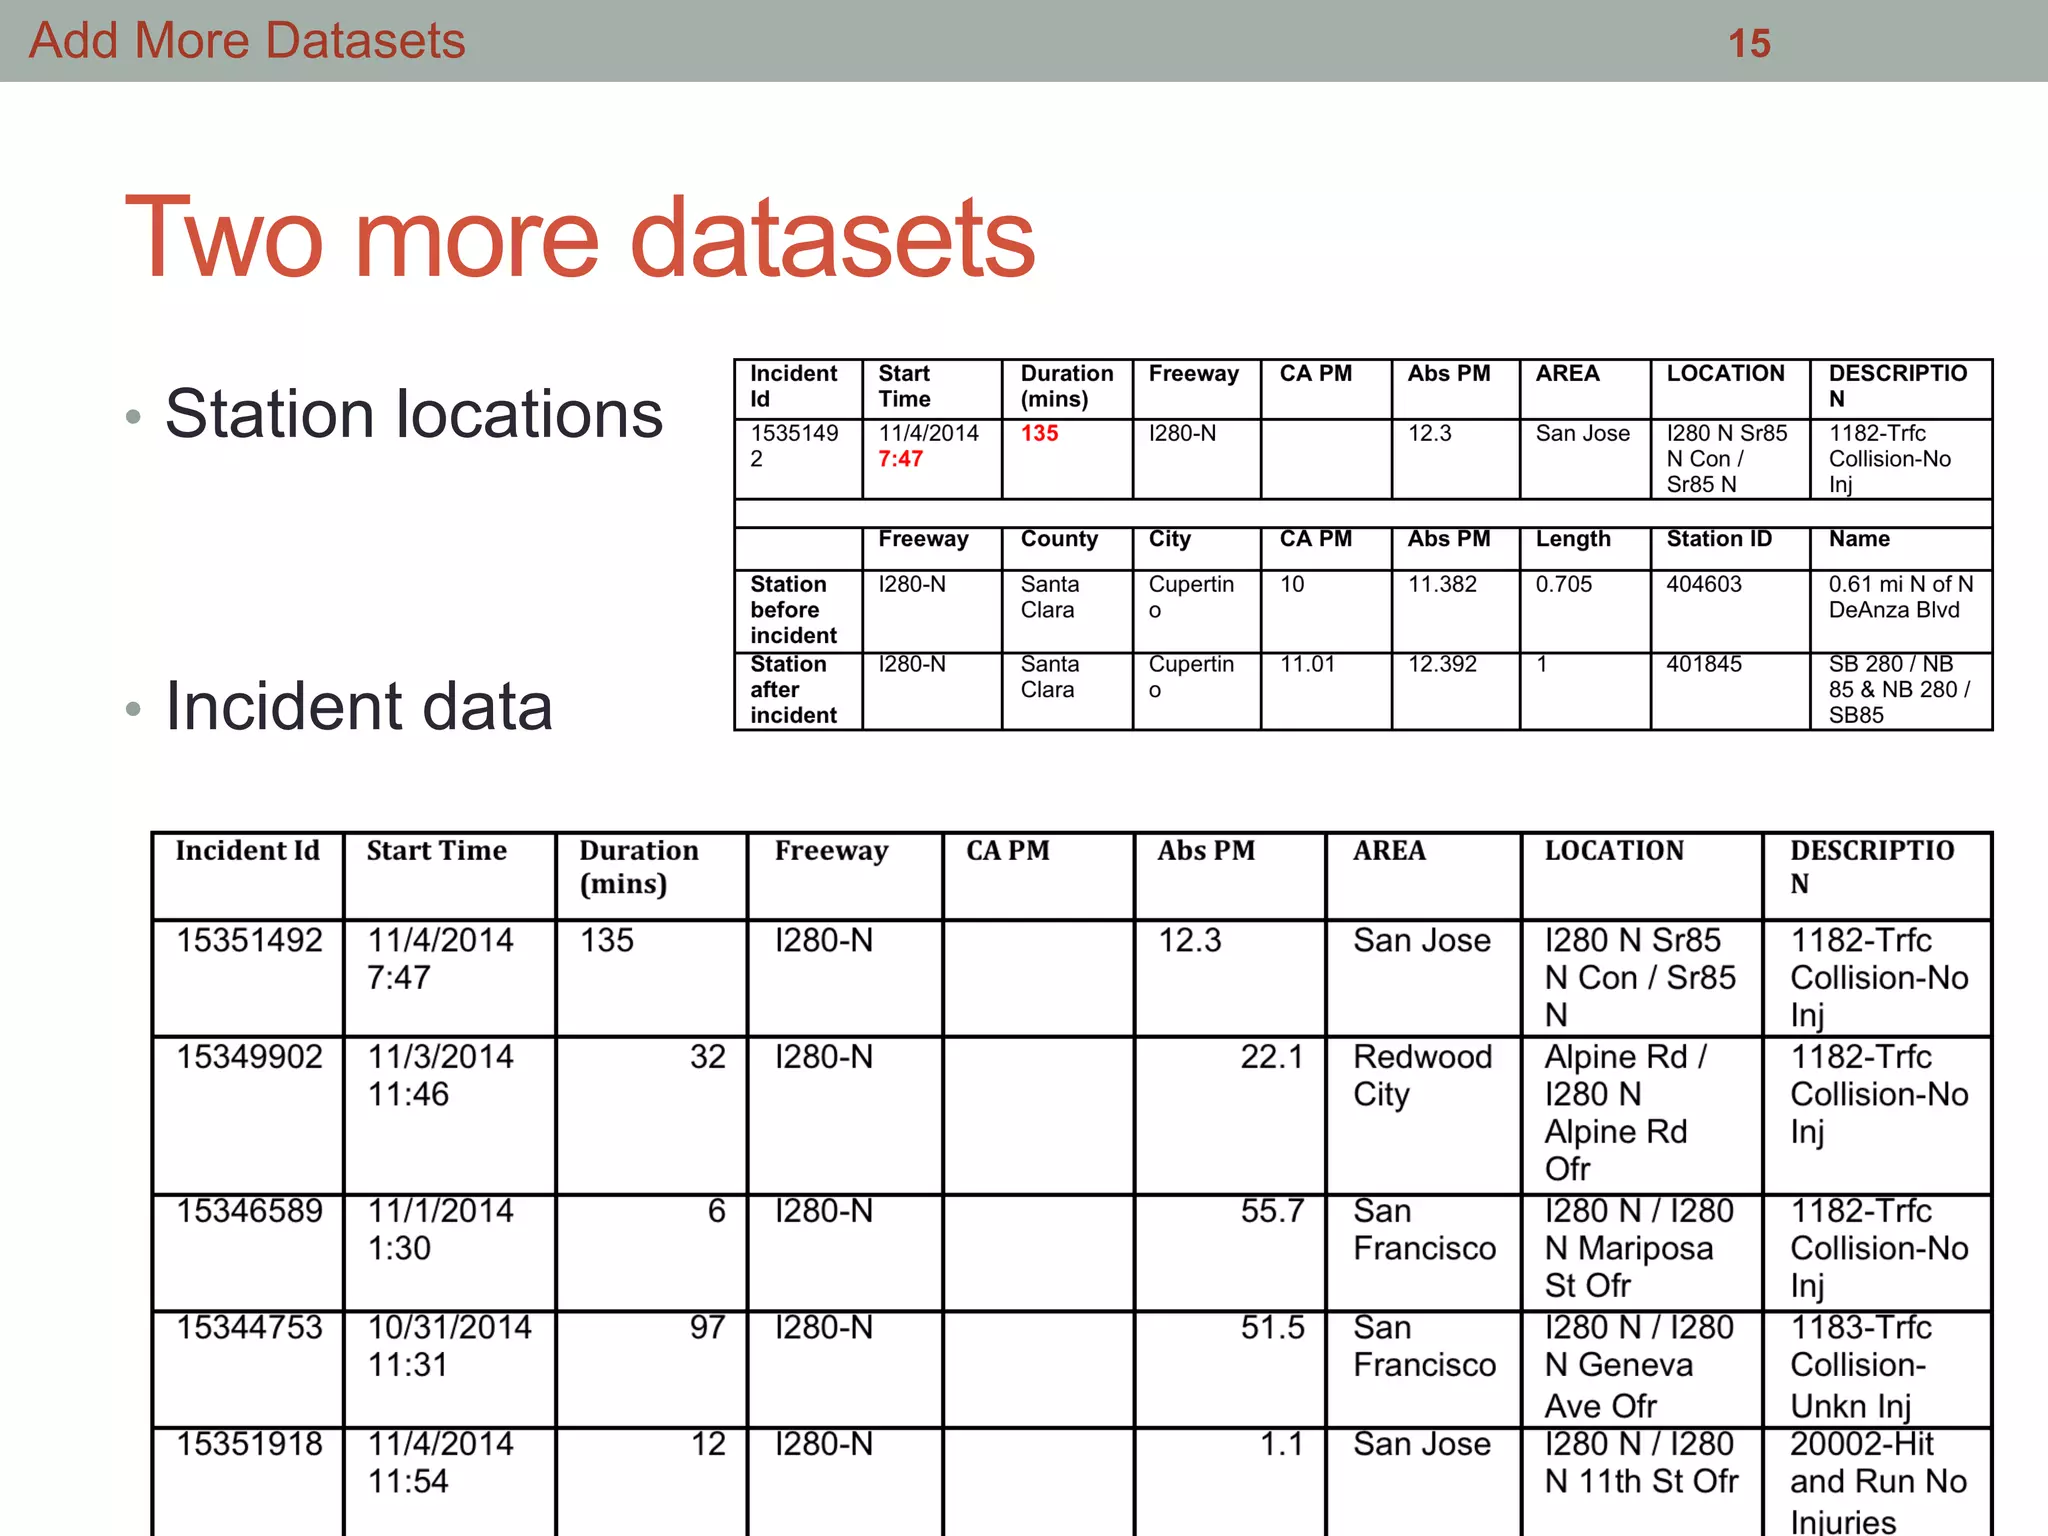Screen dimensions: 2048x1536
Task: Click description '20002-Hit and Run No Injuries'
Action: point(1878,1484)
